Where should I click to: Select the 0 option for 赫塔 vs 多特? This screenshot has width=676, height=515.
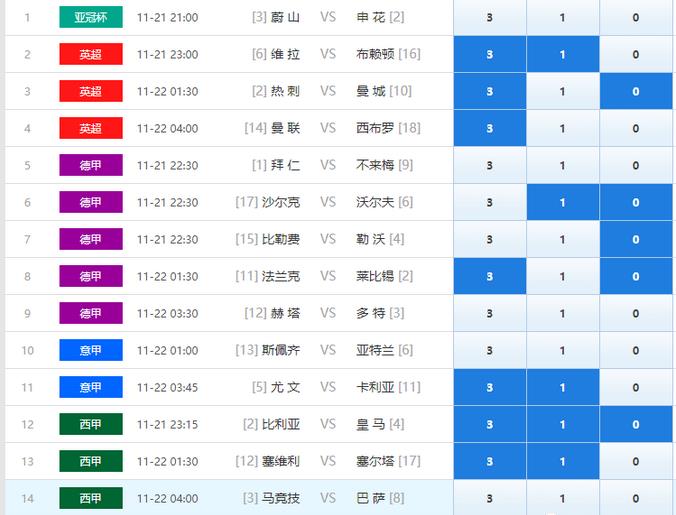click(636, 314)
